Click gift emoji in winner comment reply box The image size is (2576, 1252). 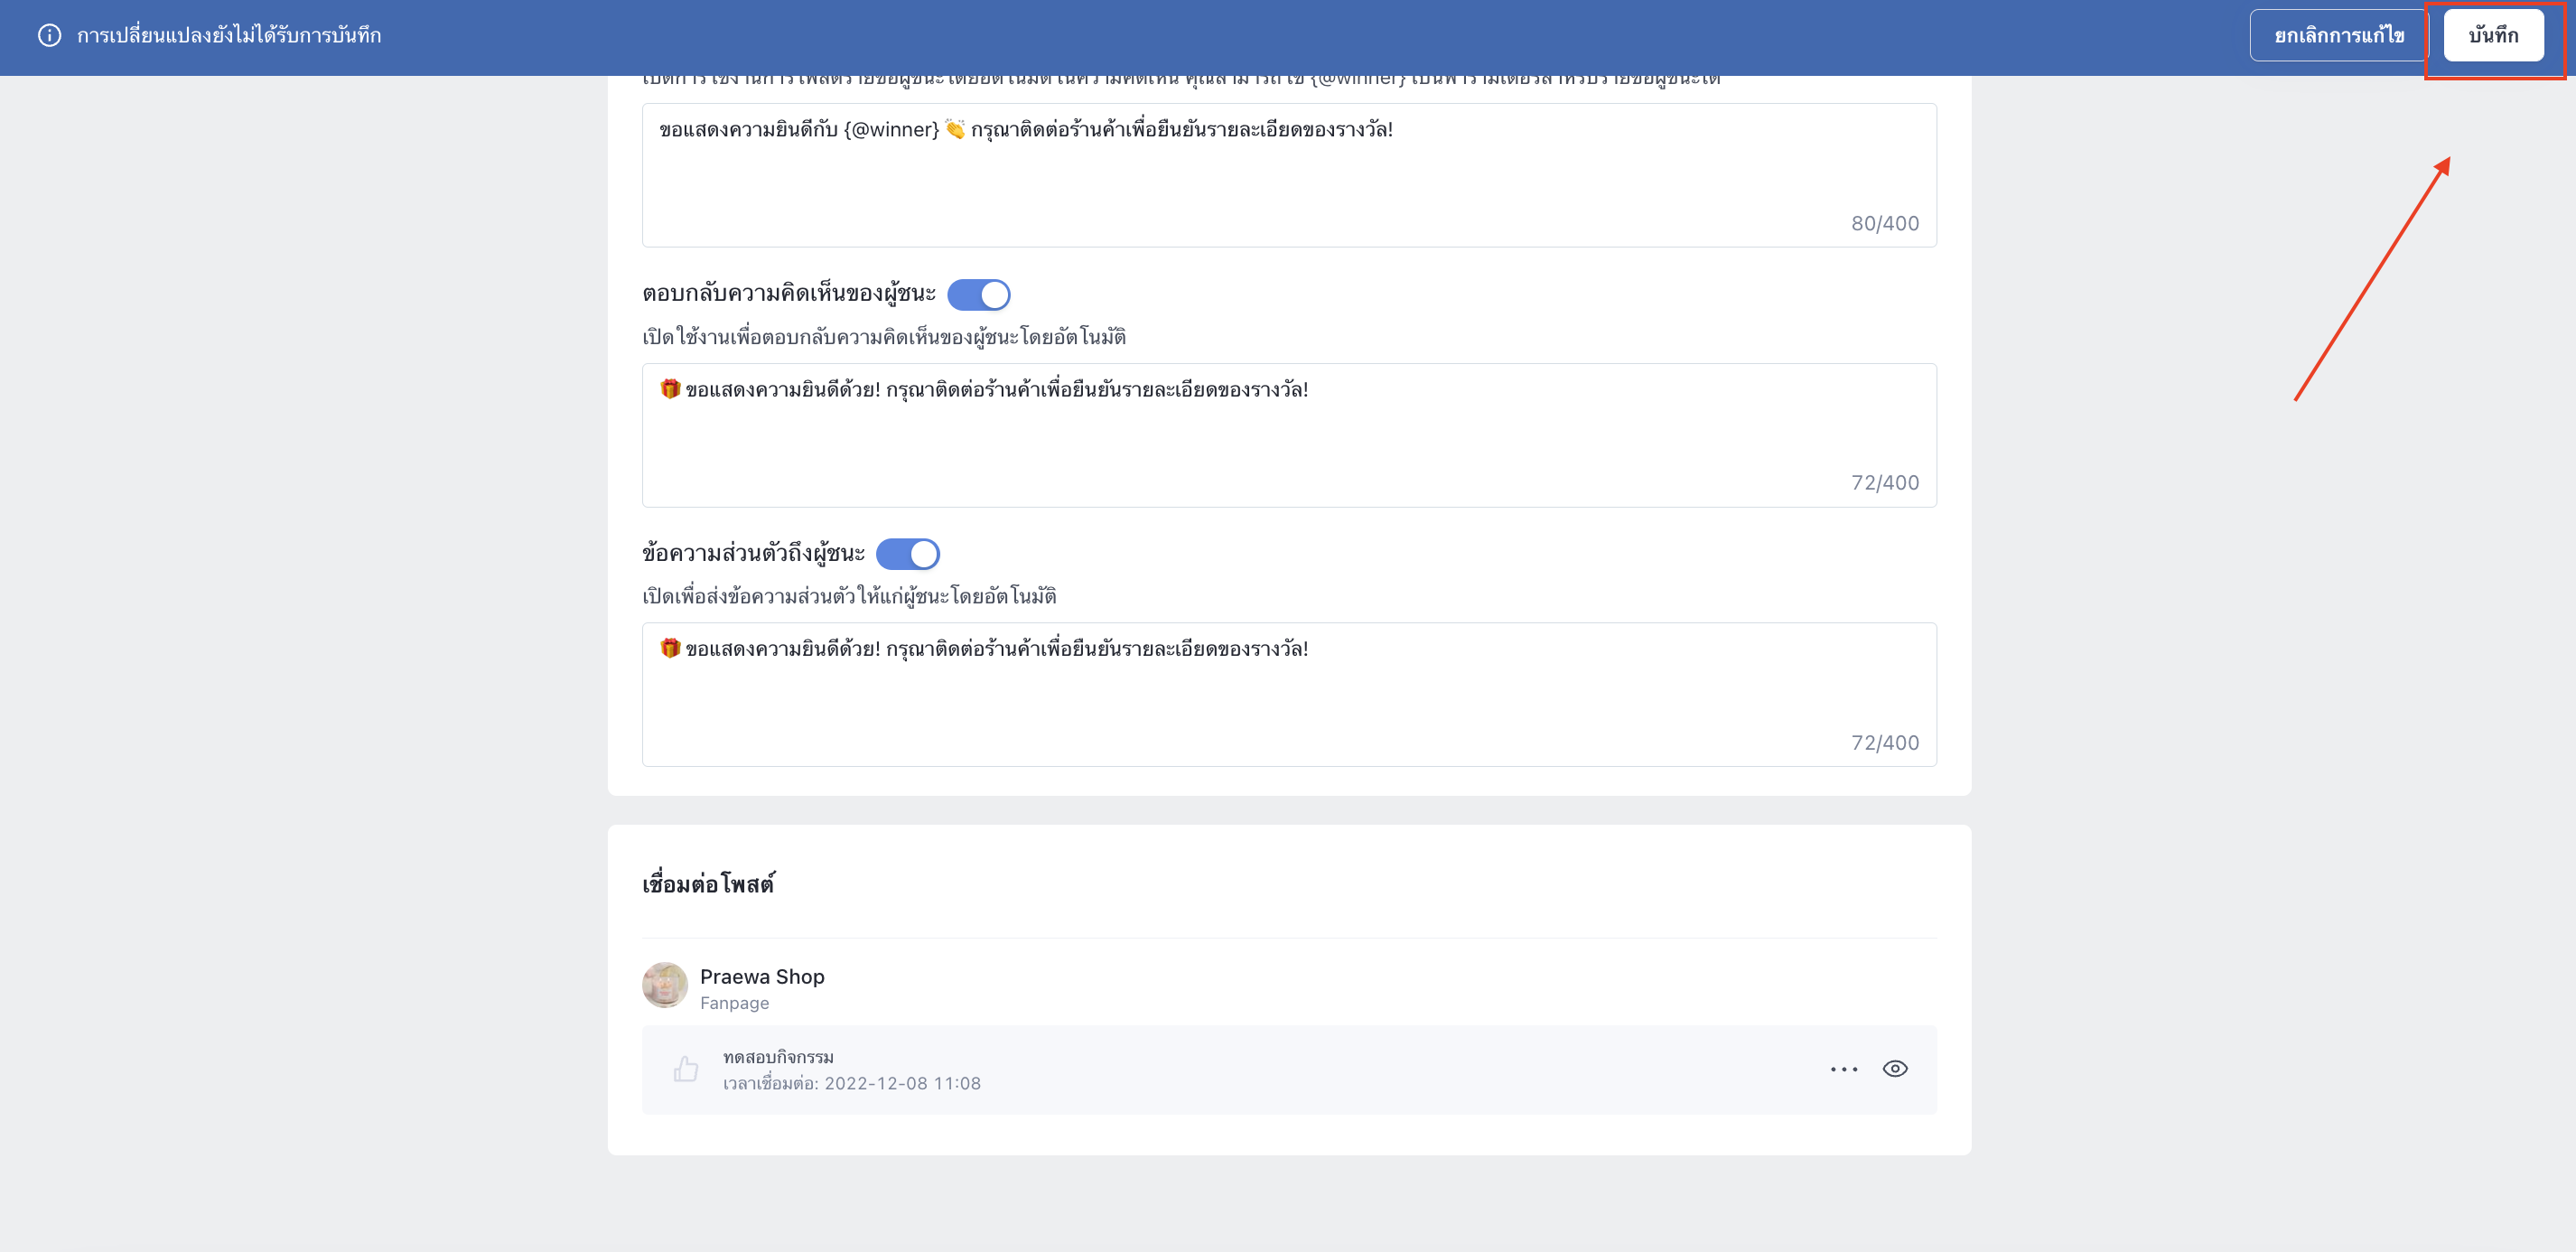670,389
